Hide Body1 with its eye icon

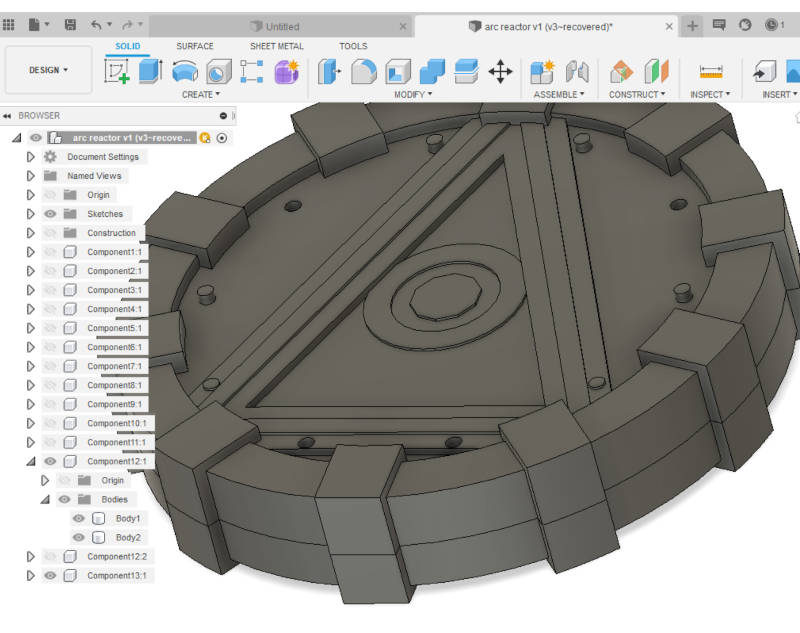(x=79, y=518)
